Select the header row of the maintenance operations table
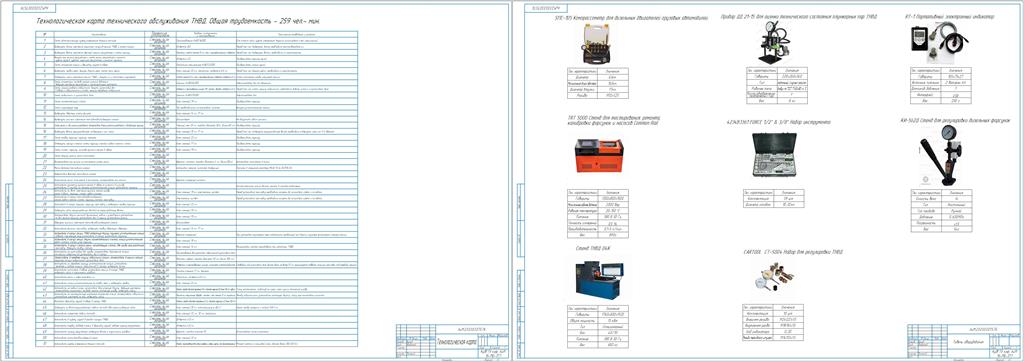Screen dimensions: 1024x362 point(196,32)
